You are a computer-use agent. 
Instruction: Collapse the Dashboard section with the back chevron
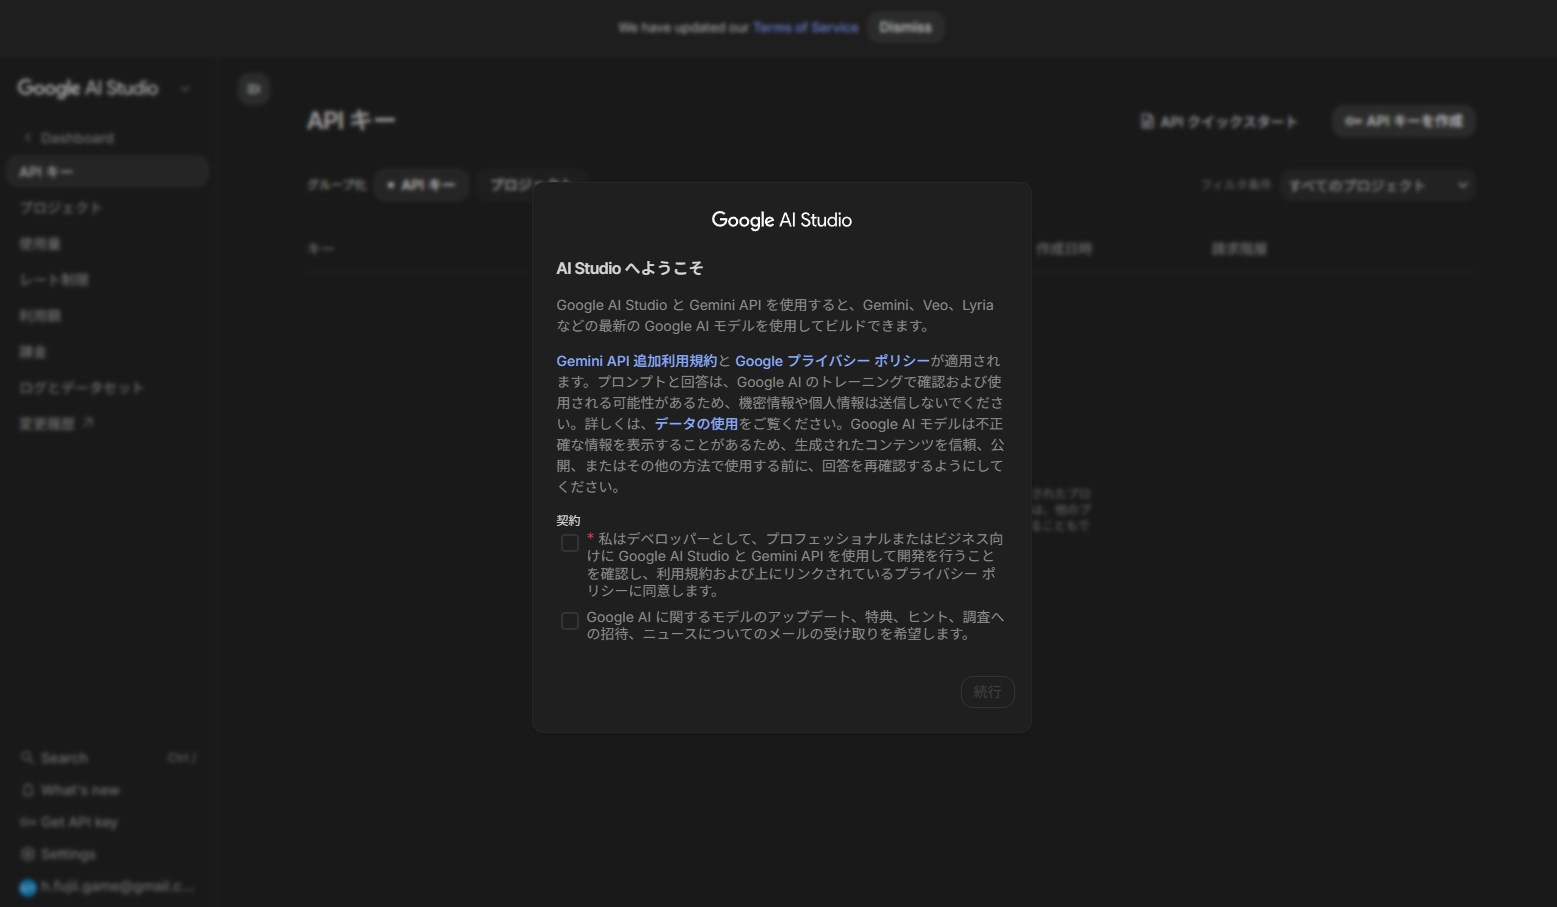[26, 137]
